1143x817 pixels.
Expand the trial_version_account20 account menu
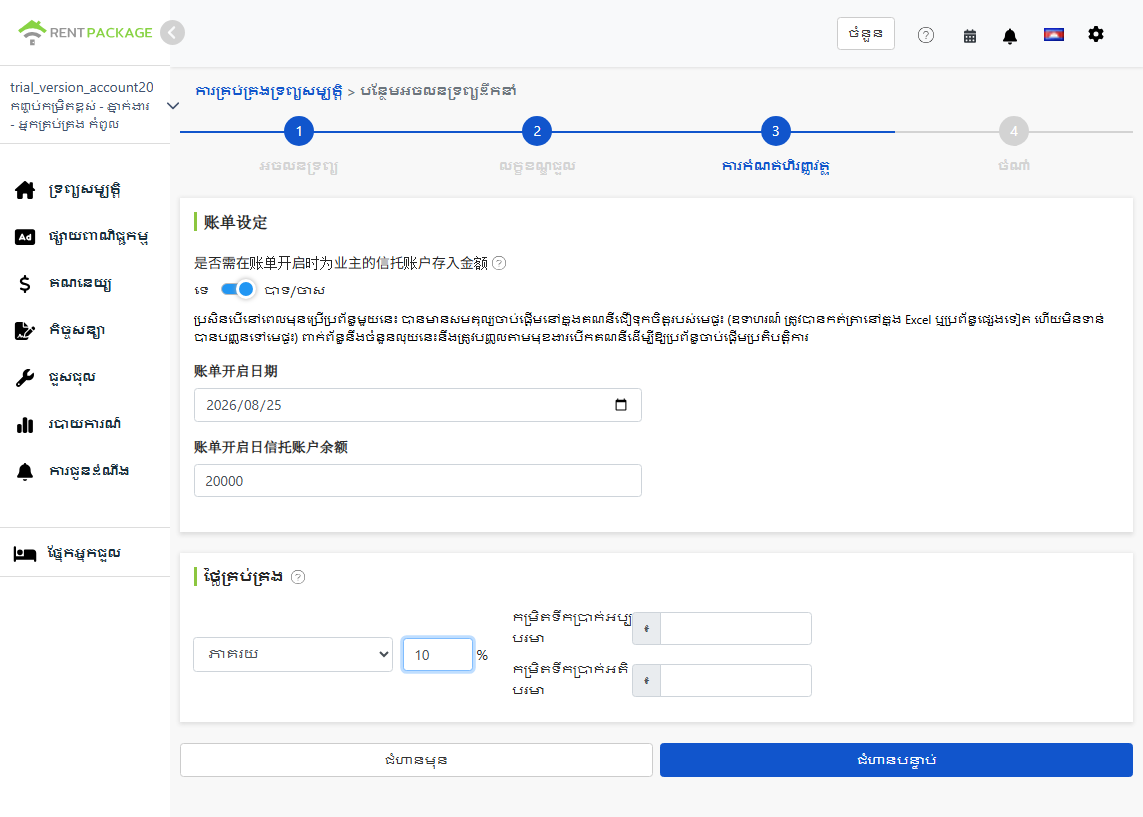(x=173, y=106)
